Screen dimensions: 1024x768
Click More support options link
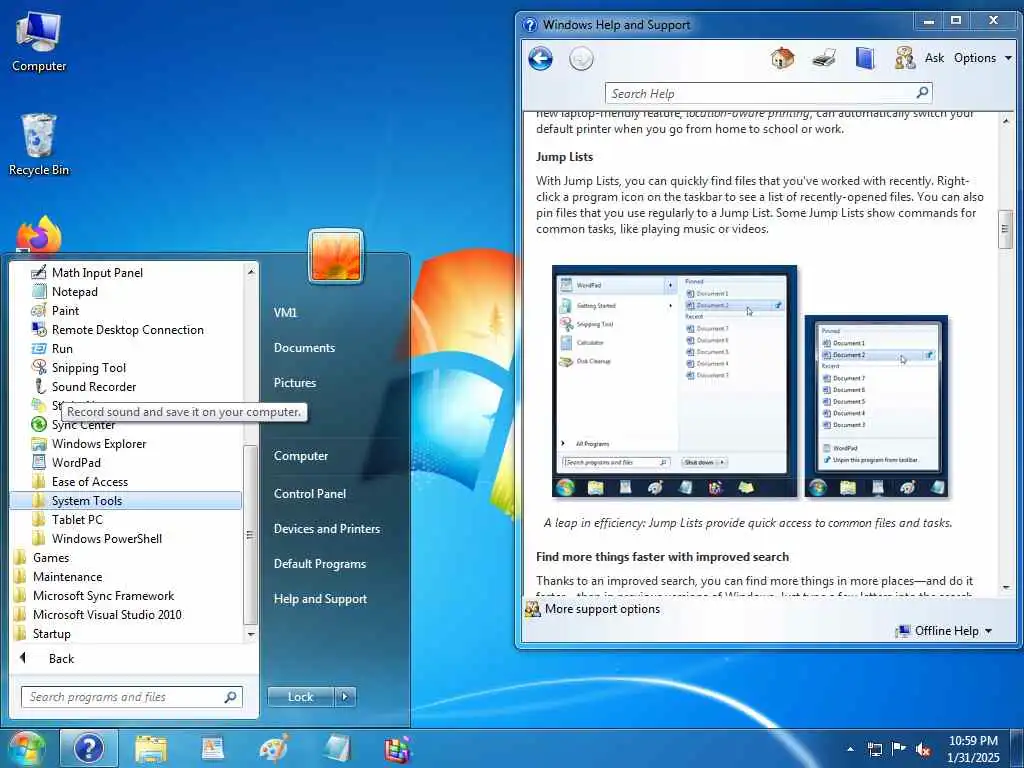coord(602,609)
